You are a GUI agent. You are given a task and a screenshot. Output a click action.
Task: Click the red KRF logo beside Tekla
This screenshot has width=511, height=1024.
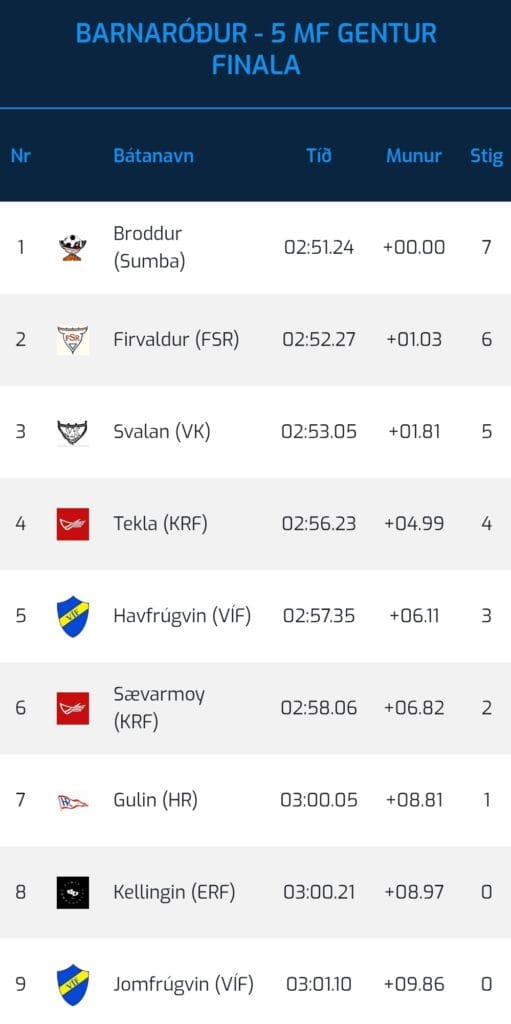(73, 524)
